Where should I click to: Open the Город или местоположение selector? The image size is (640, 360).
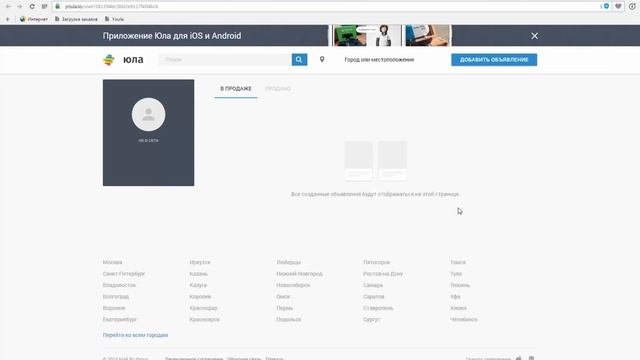[379, 60]
